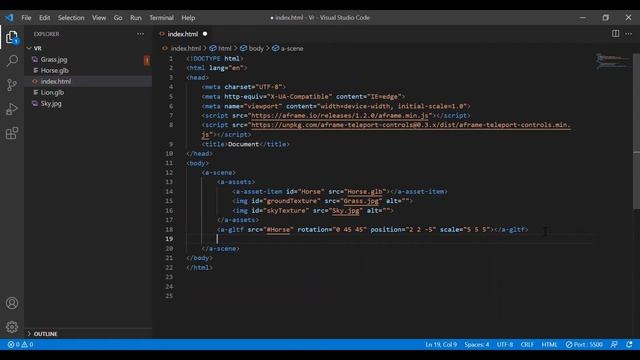
Task: Place cursor on the title Document text
Action: coord(243,144)
